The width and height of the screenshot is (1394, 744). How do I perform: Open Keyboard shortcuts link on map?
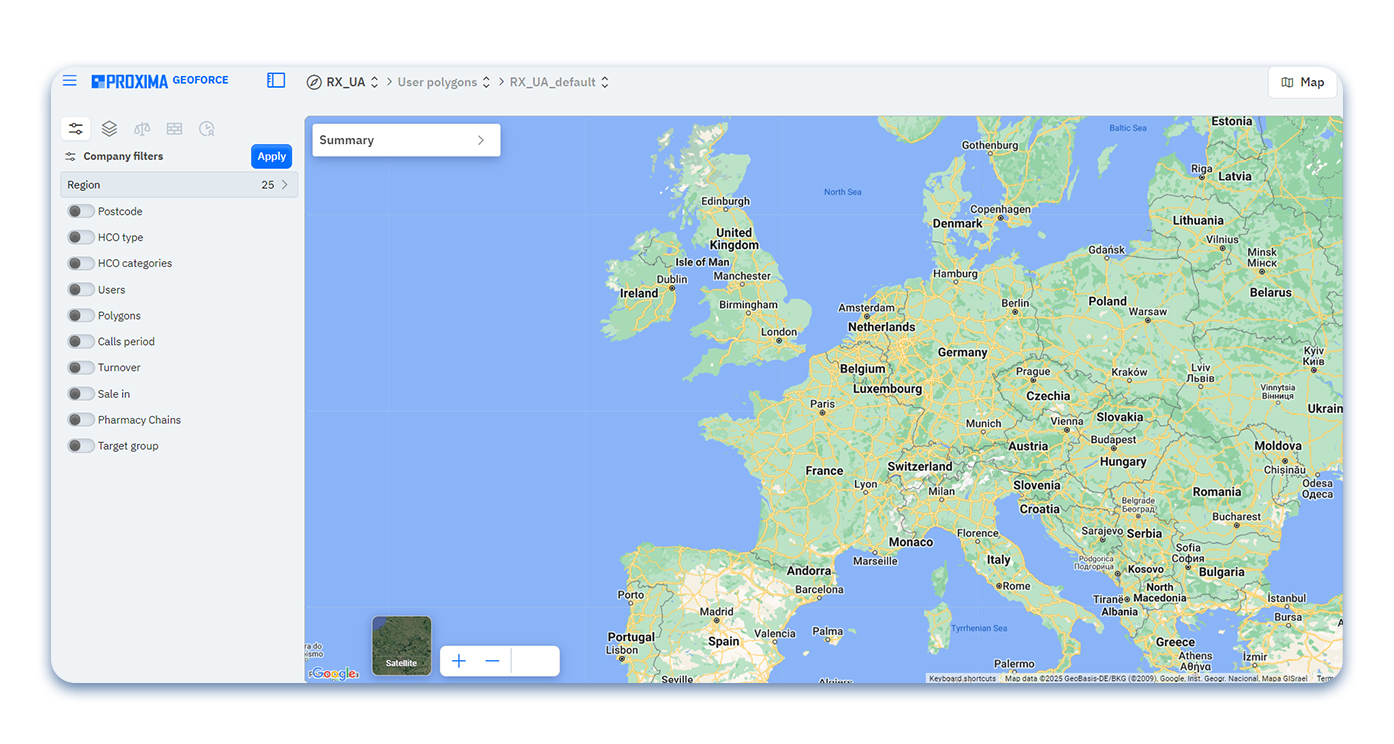tap(962, 678)
